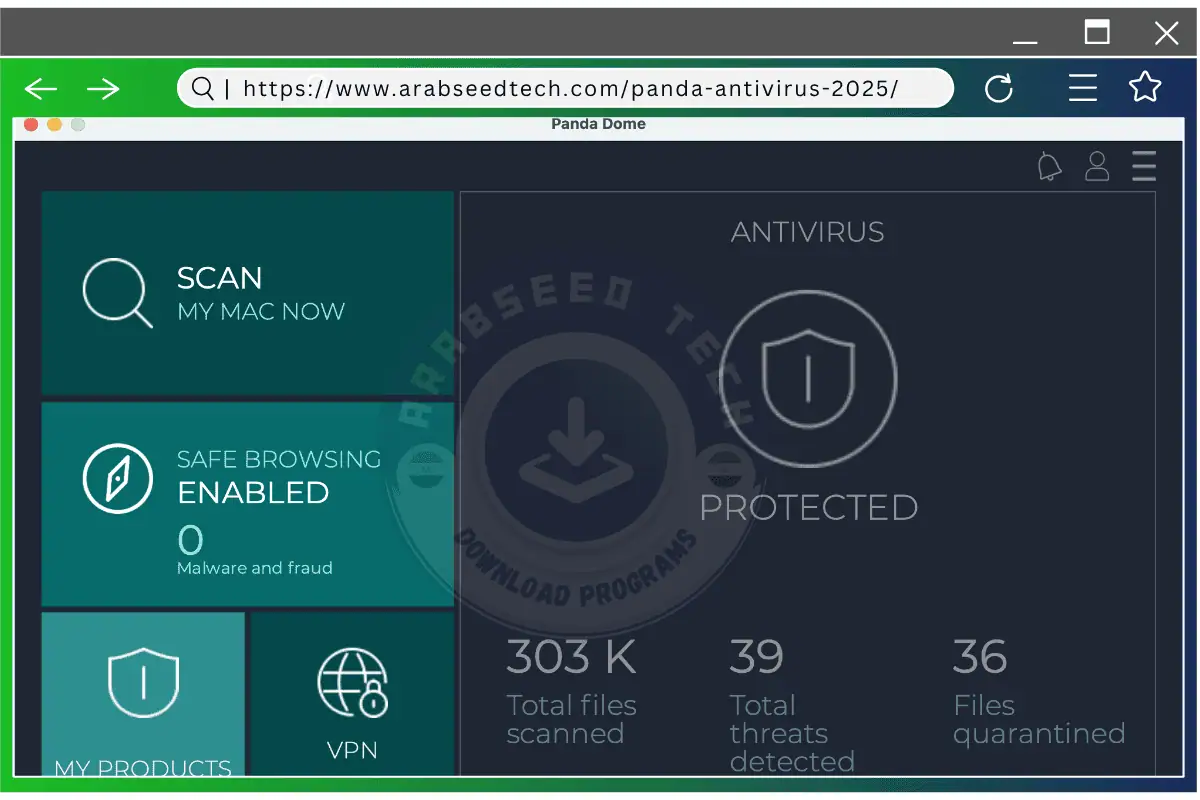Viewport: 1200px width, 800px height.
Task: Disable Antivirus protection from the Protected panel
Action: [810, 507]
